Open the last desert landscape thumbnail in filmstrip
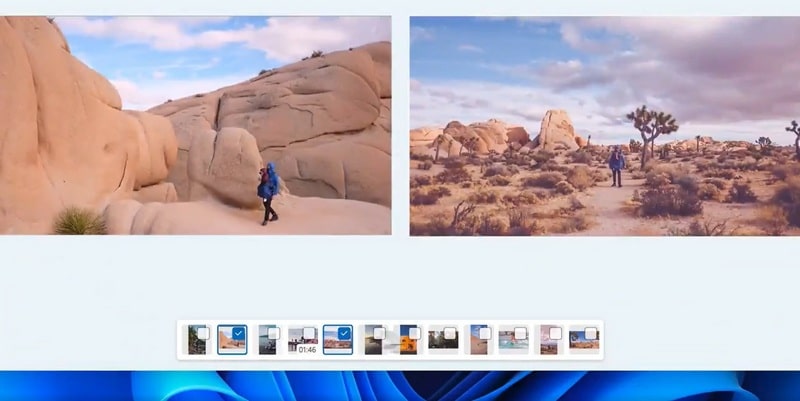Screen dimensions: 800x401 click(x=583, y=342)
